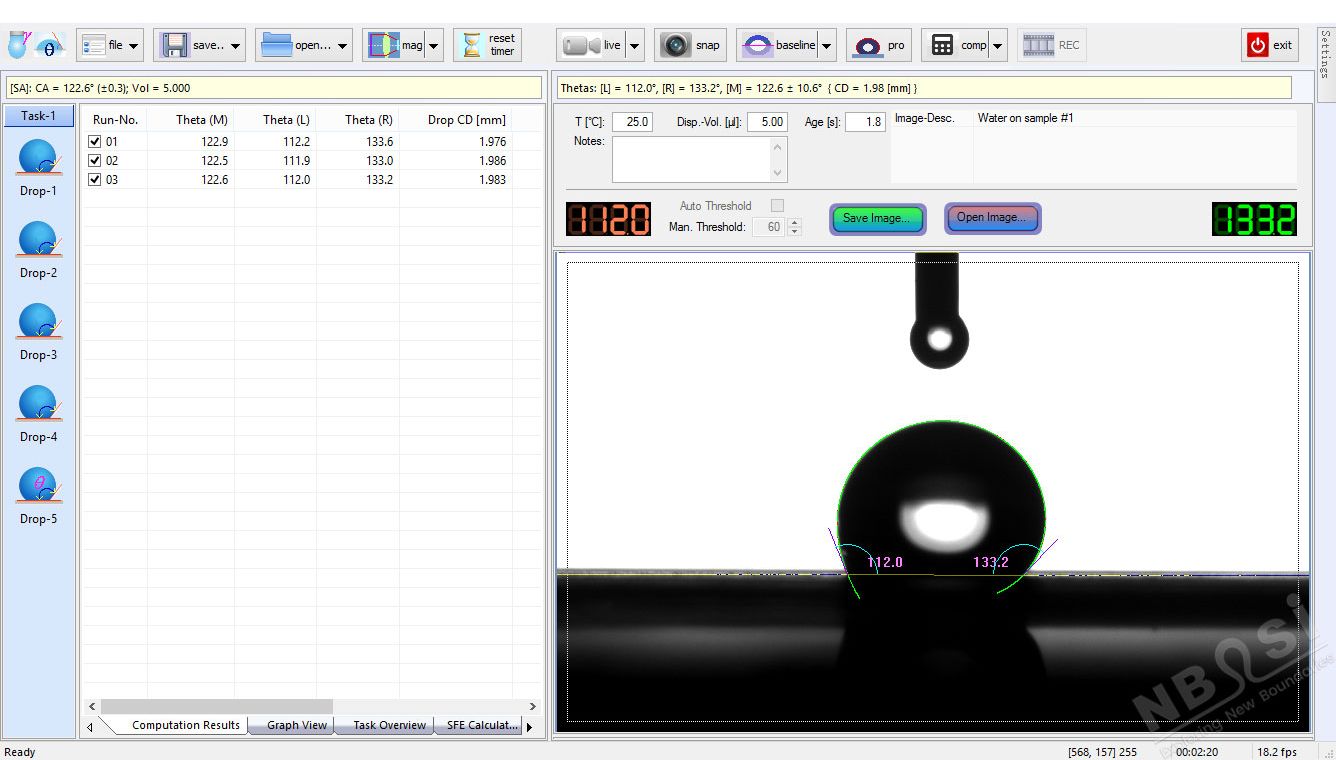The height and width of the screenshot is (760, 1336).
Task: Select Drop-3 in the sidebar
Action: click(38, 327)
